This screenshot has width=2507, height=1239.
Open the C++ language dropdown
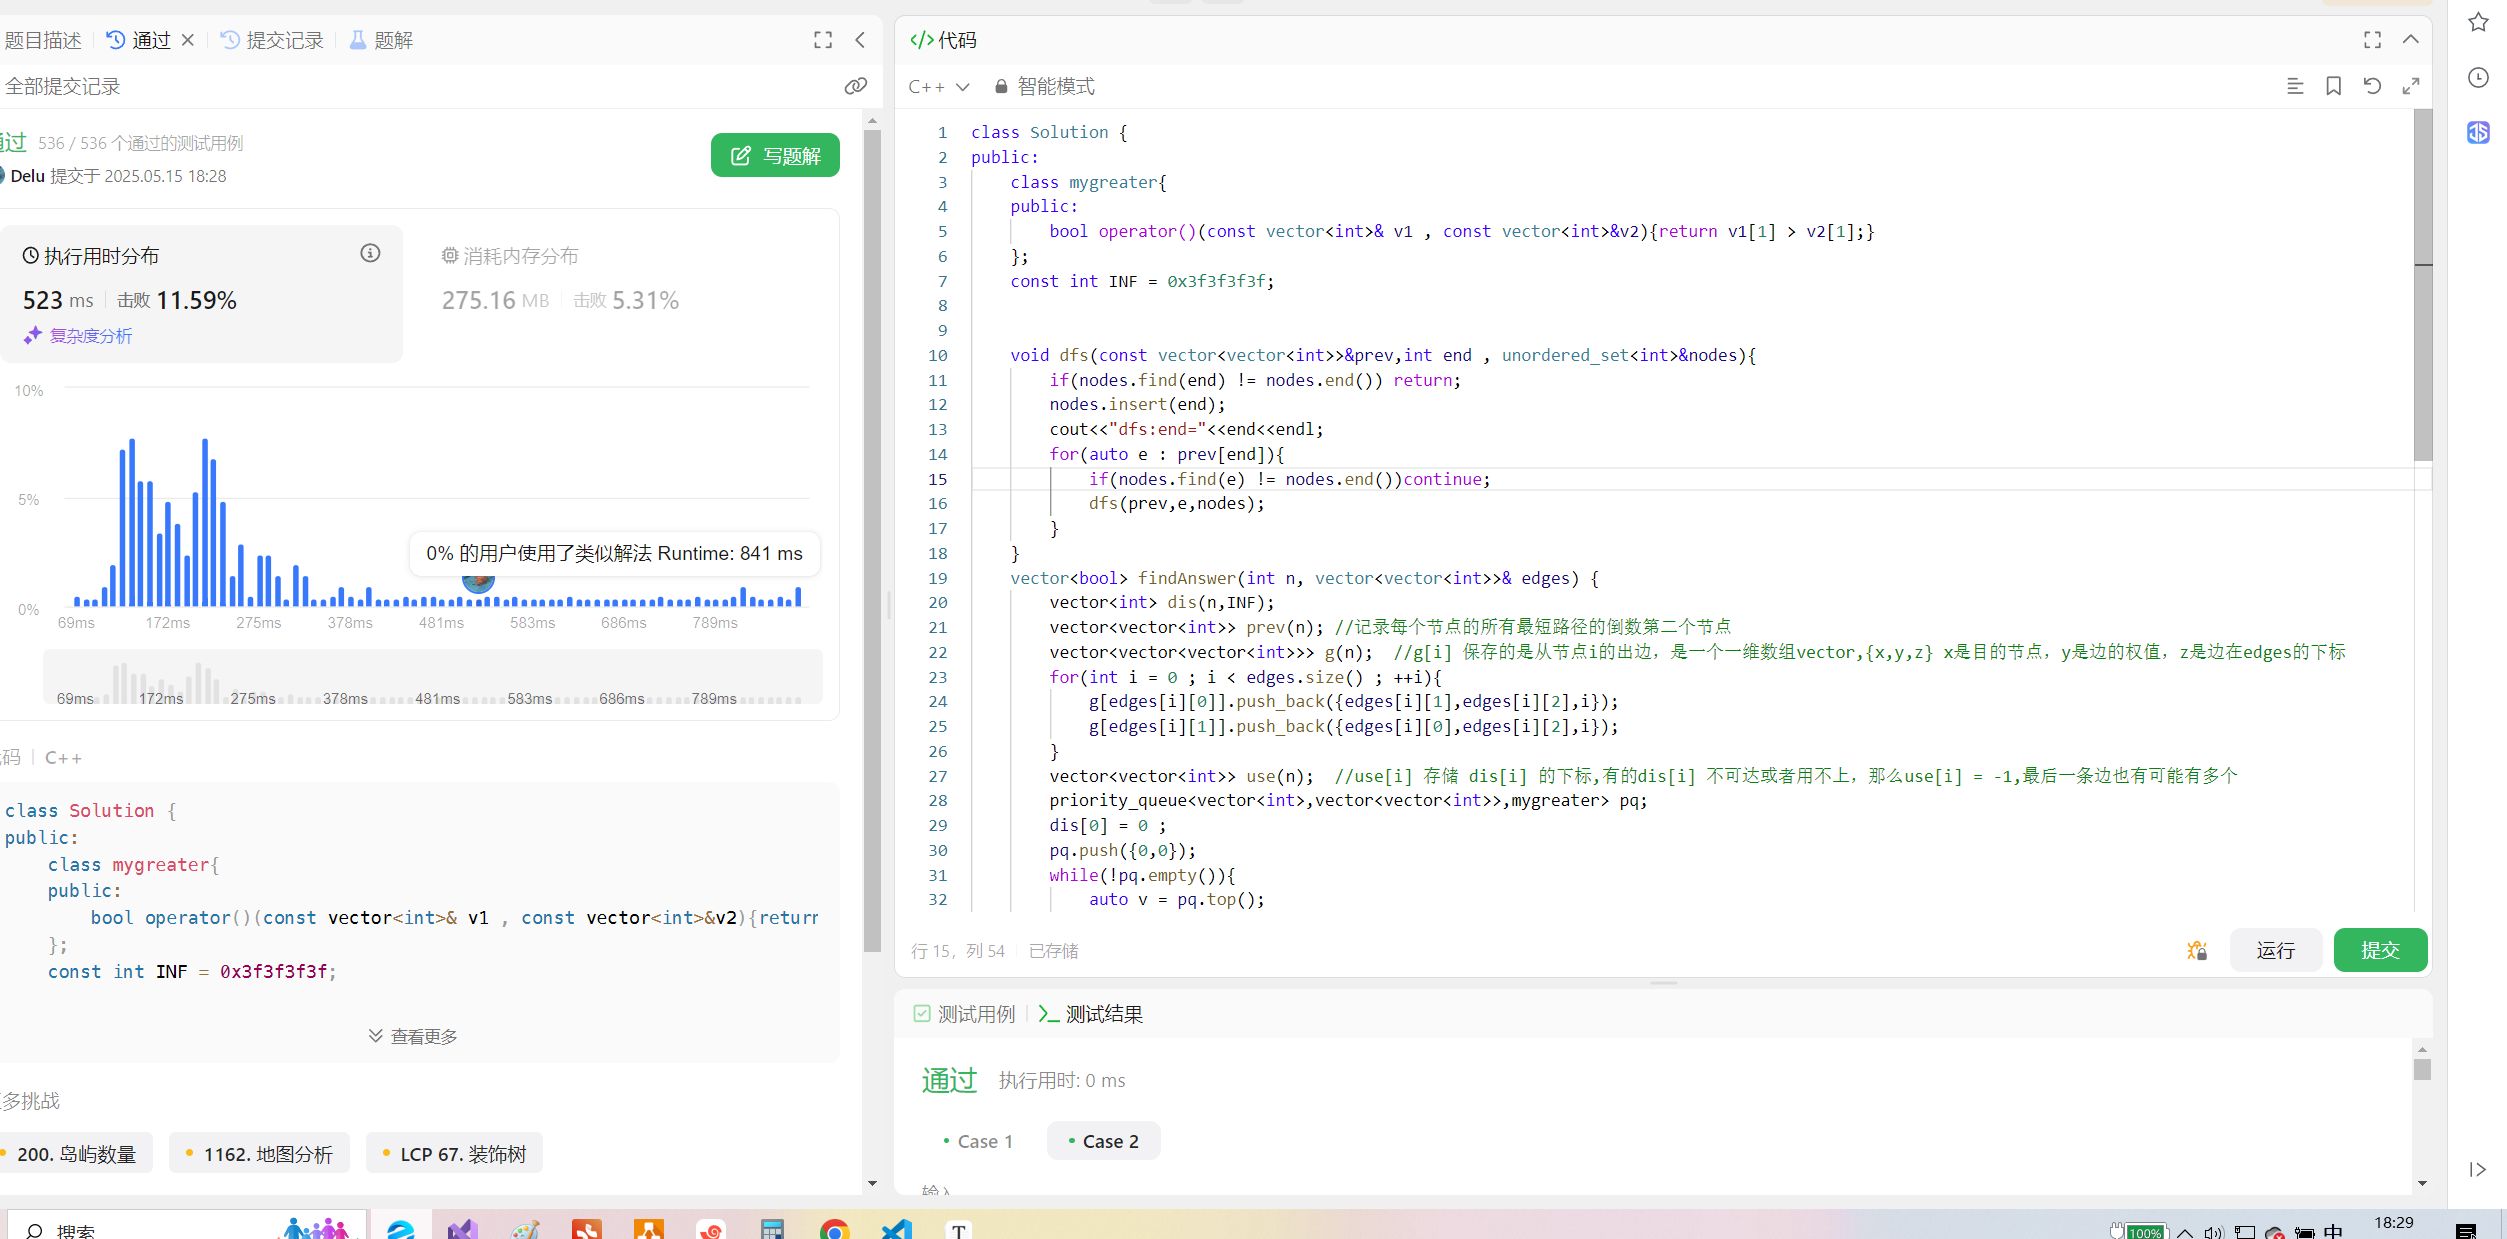click(938, 86)
